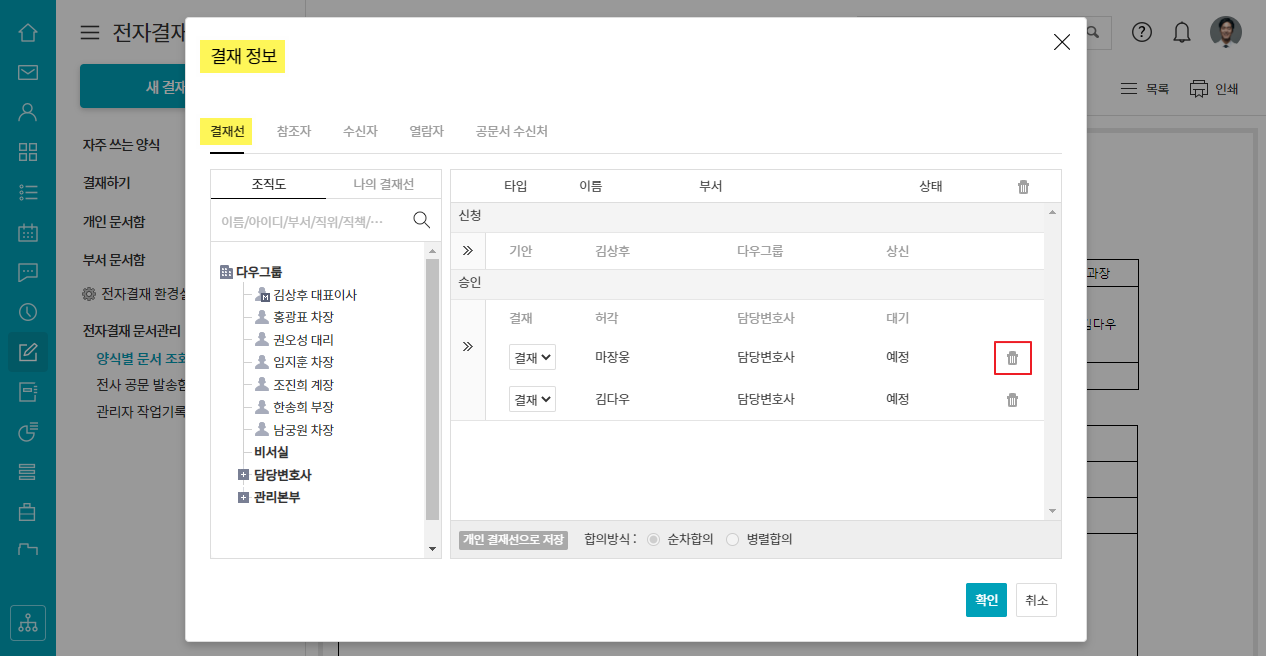Screen dimensions: 1266x656
Task: Delete 마장웅 from the approval line
Action: click(x=1012, y=358)
